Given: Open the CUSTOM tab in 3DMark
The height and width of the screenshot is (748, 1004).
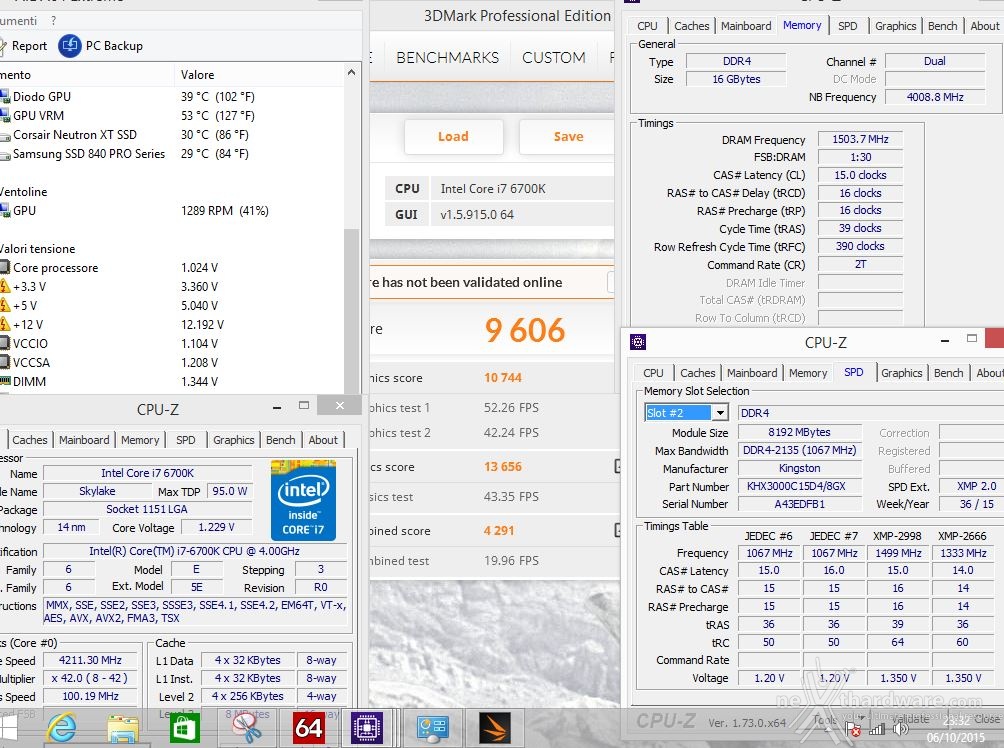Looking at the screenshot, I should tap(554, 58).
